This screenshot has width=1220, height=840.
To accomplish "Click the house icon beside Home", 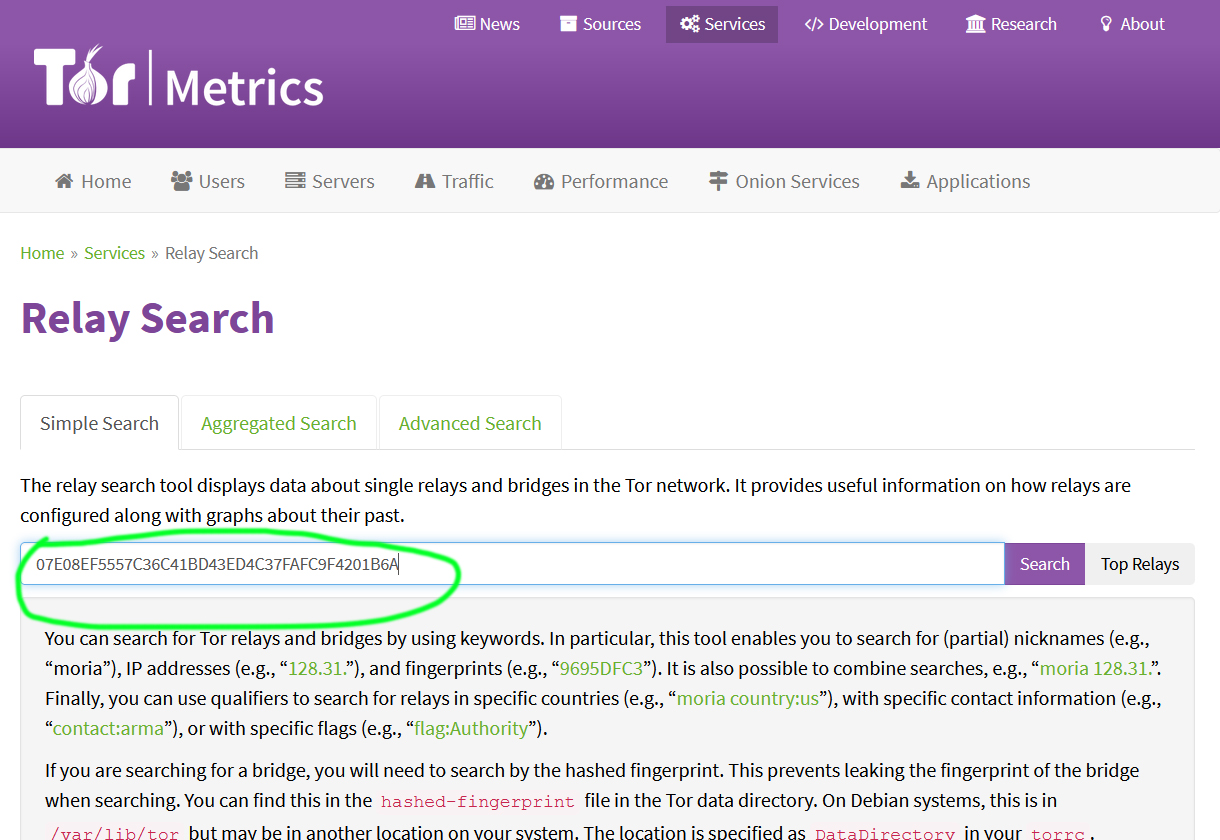I will click(x=64, y=181).
